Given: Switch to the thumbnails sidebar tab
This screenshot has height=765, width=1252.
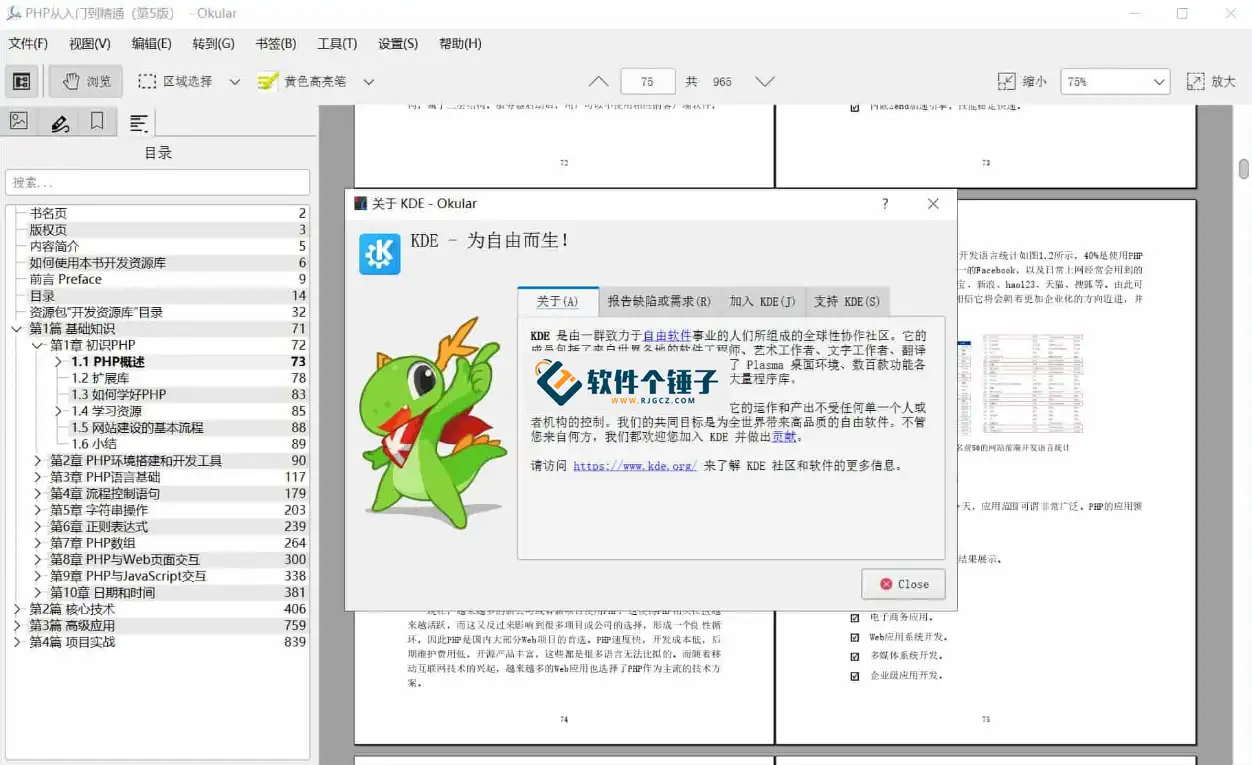Looking at the screenshot, I should (19, 121).
